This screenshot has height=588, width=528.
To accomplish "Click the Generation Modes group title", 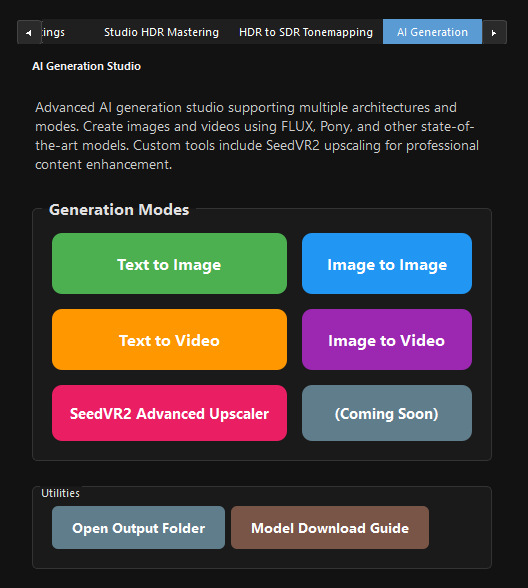I will 119,210.
